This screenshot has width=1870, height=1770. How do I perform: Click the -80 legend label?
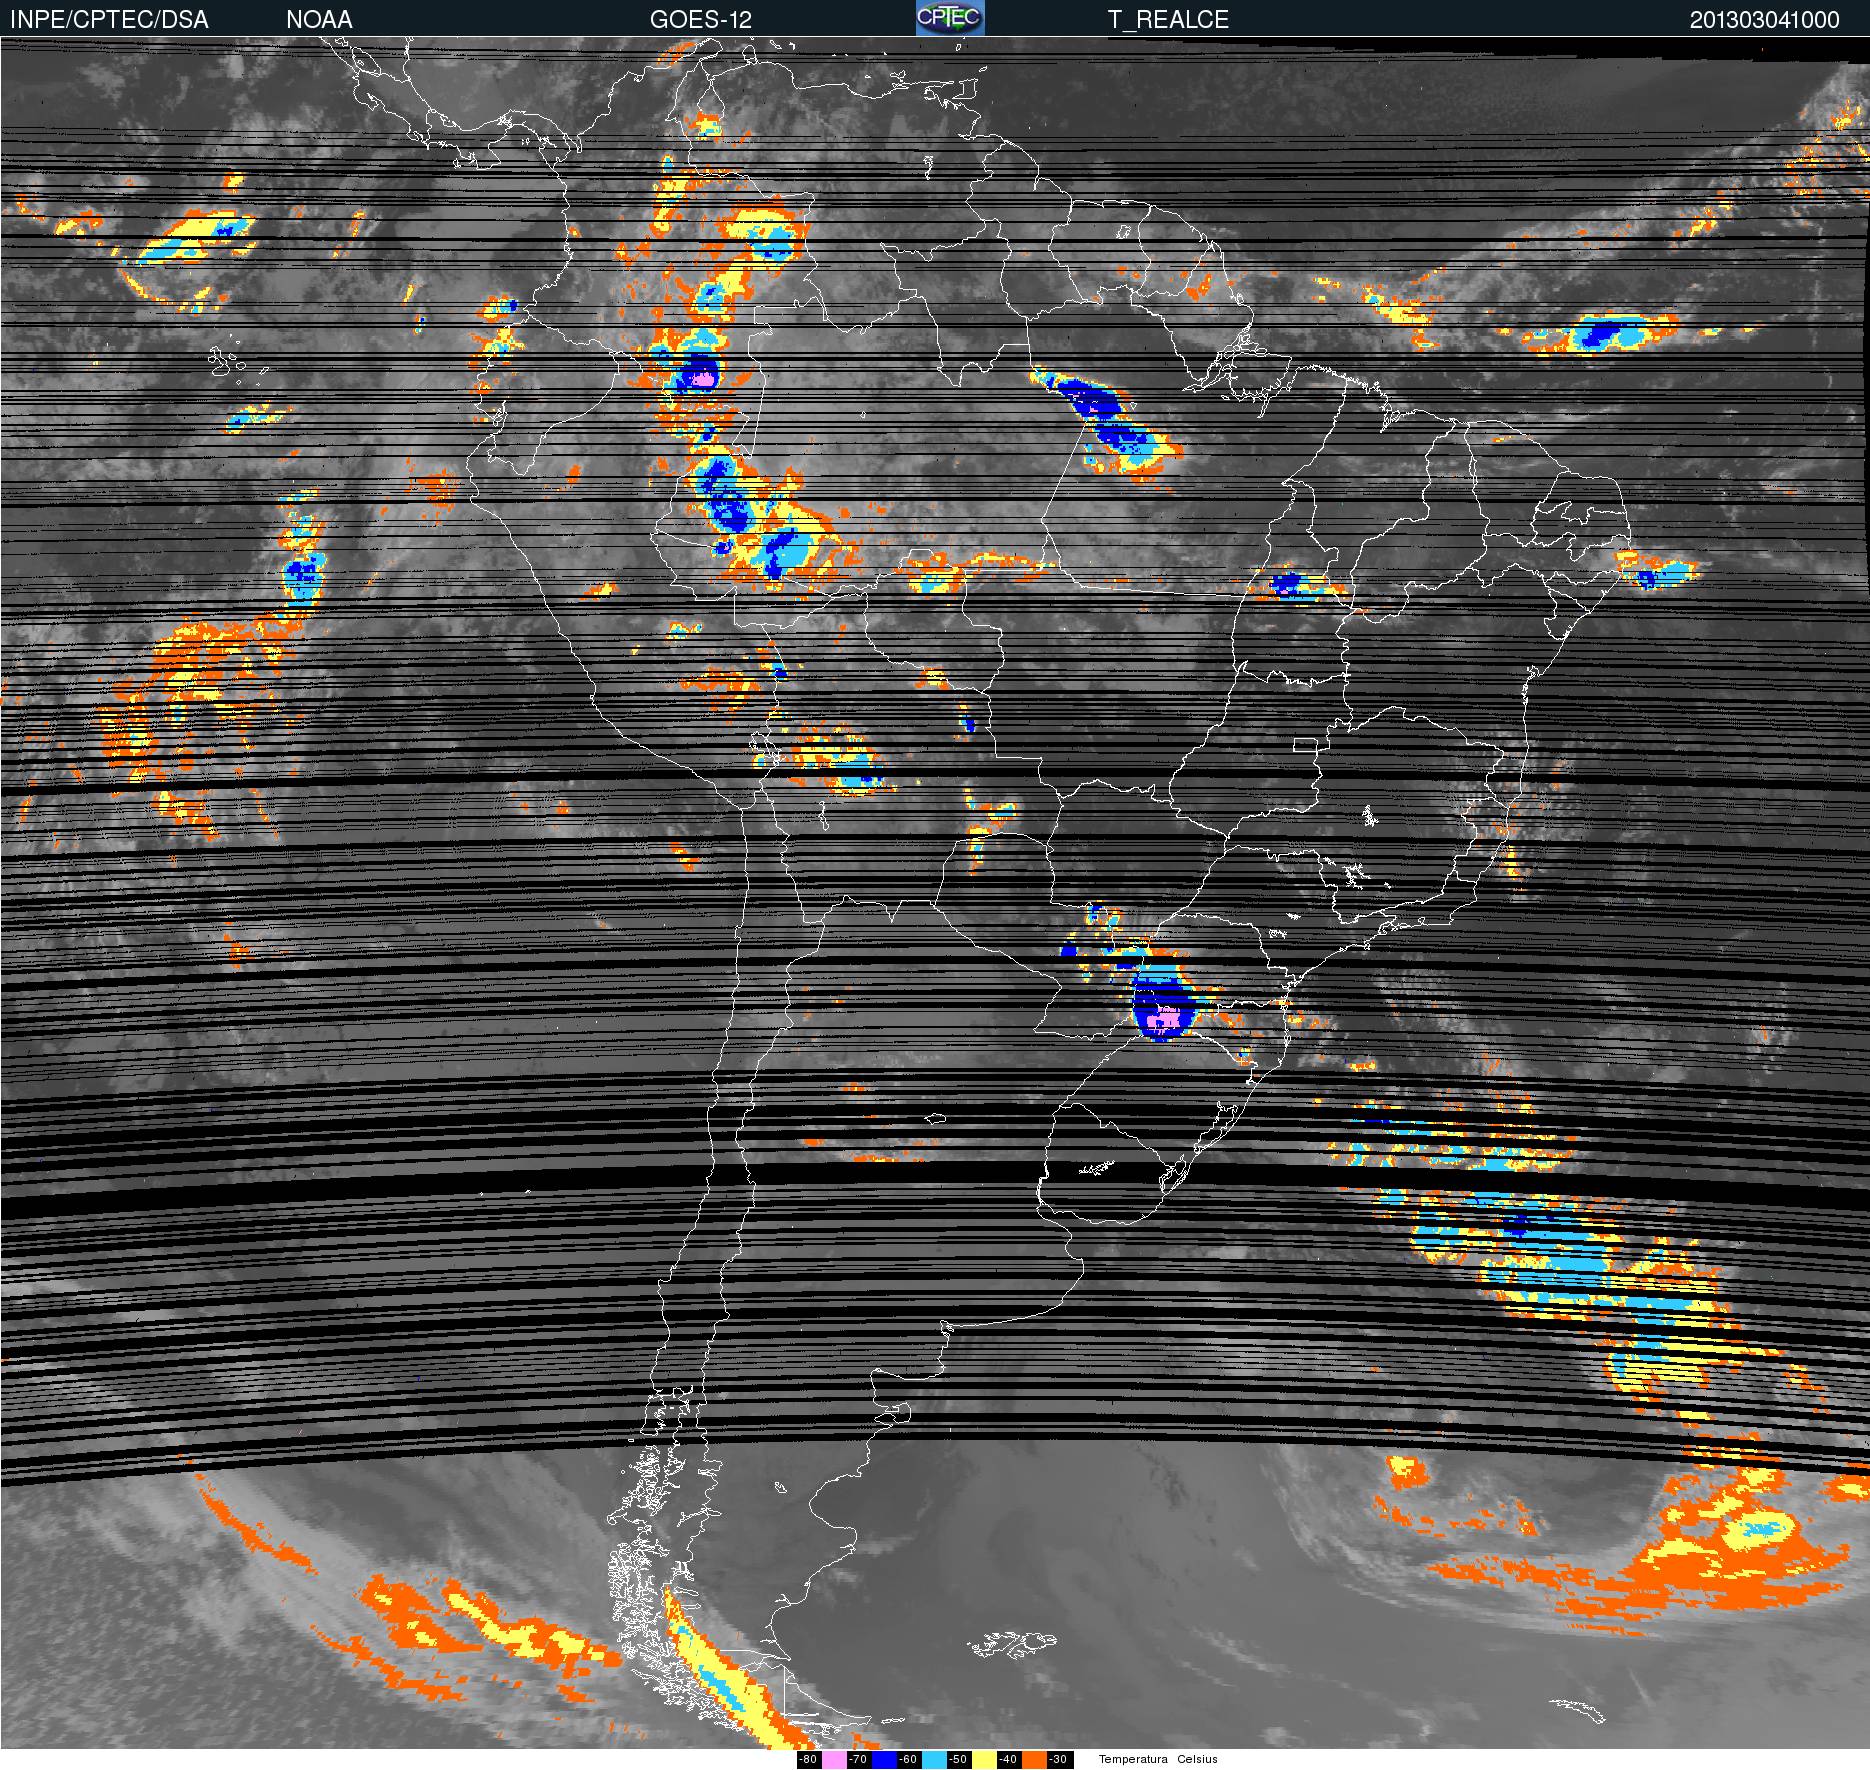[809, 1759]
